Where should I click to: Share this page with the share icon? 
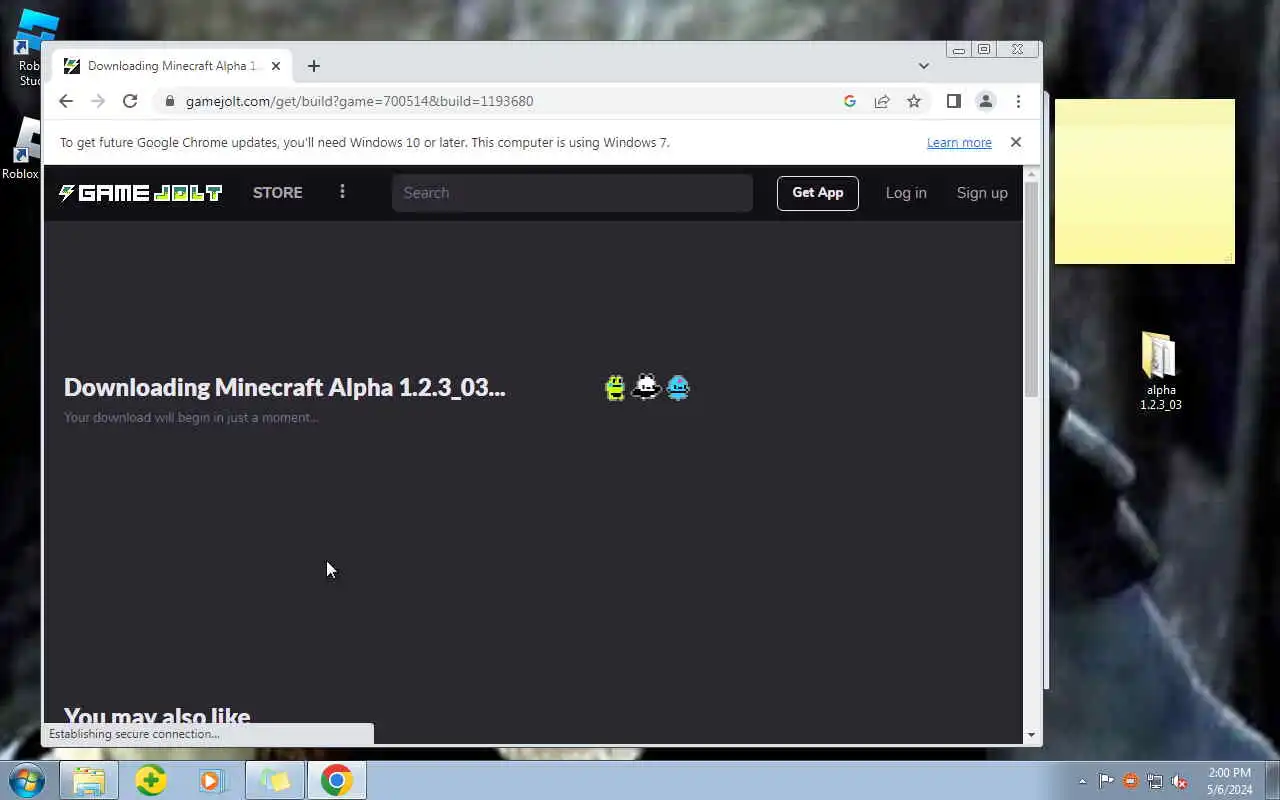[x=882, y=101]
